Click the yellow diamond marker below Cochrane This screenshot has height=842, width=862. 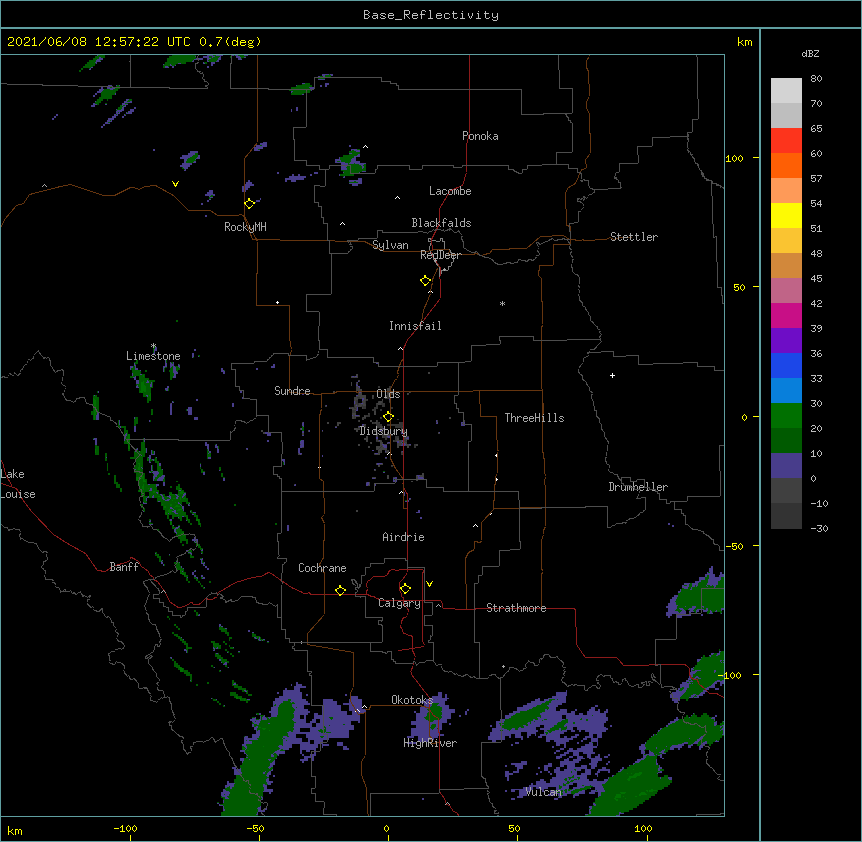tap(340, 590)
